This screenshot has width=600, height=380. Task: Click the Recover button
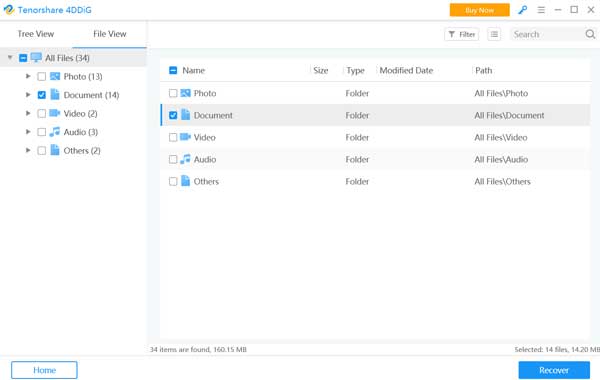[554, 370]
